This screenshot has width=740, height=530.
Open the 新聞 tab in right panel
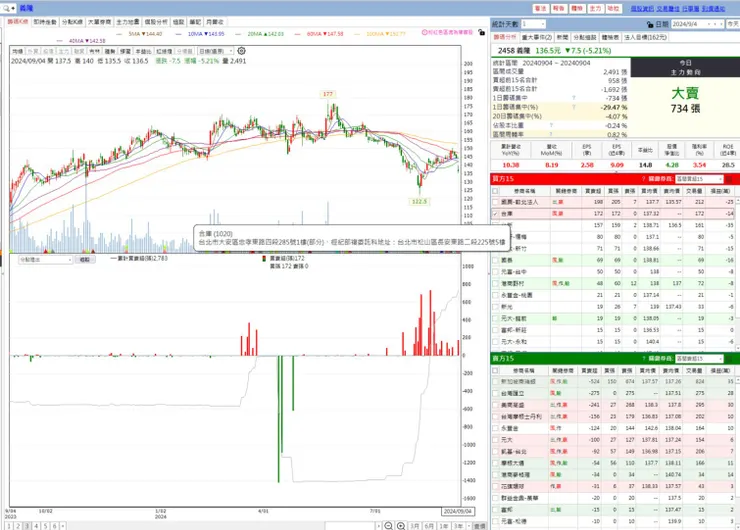pos(562,37)
